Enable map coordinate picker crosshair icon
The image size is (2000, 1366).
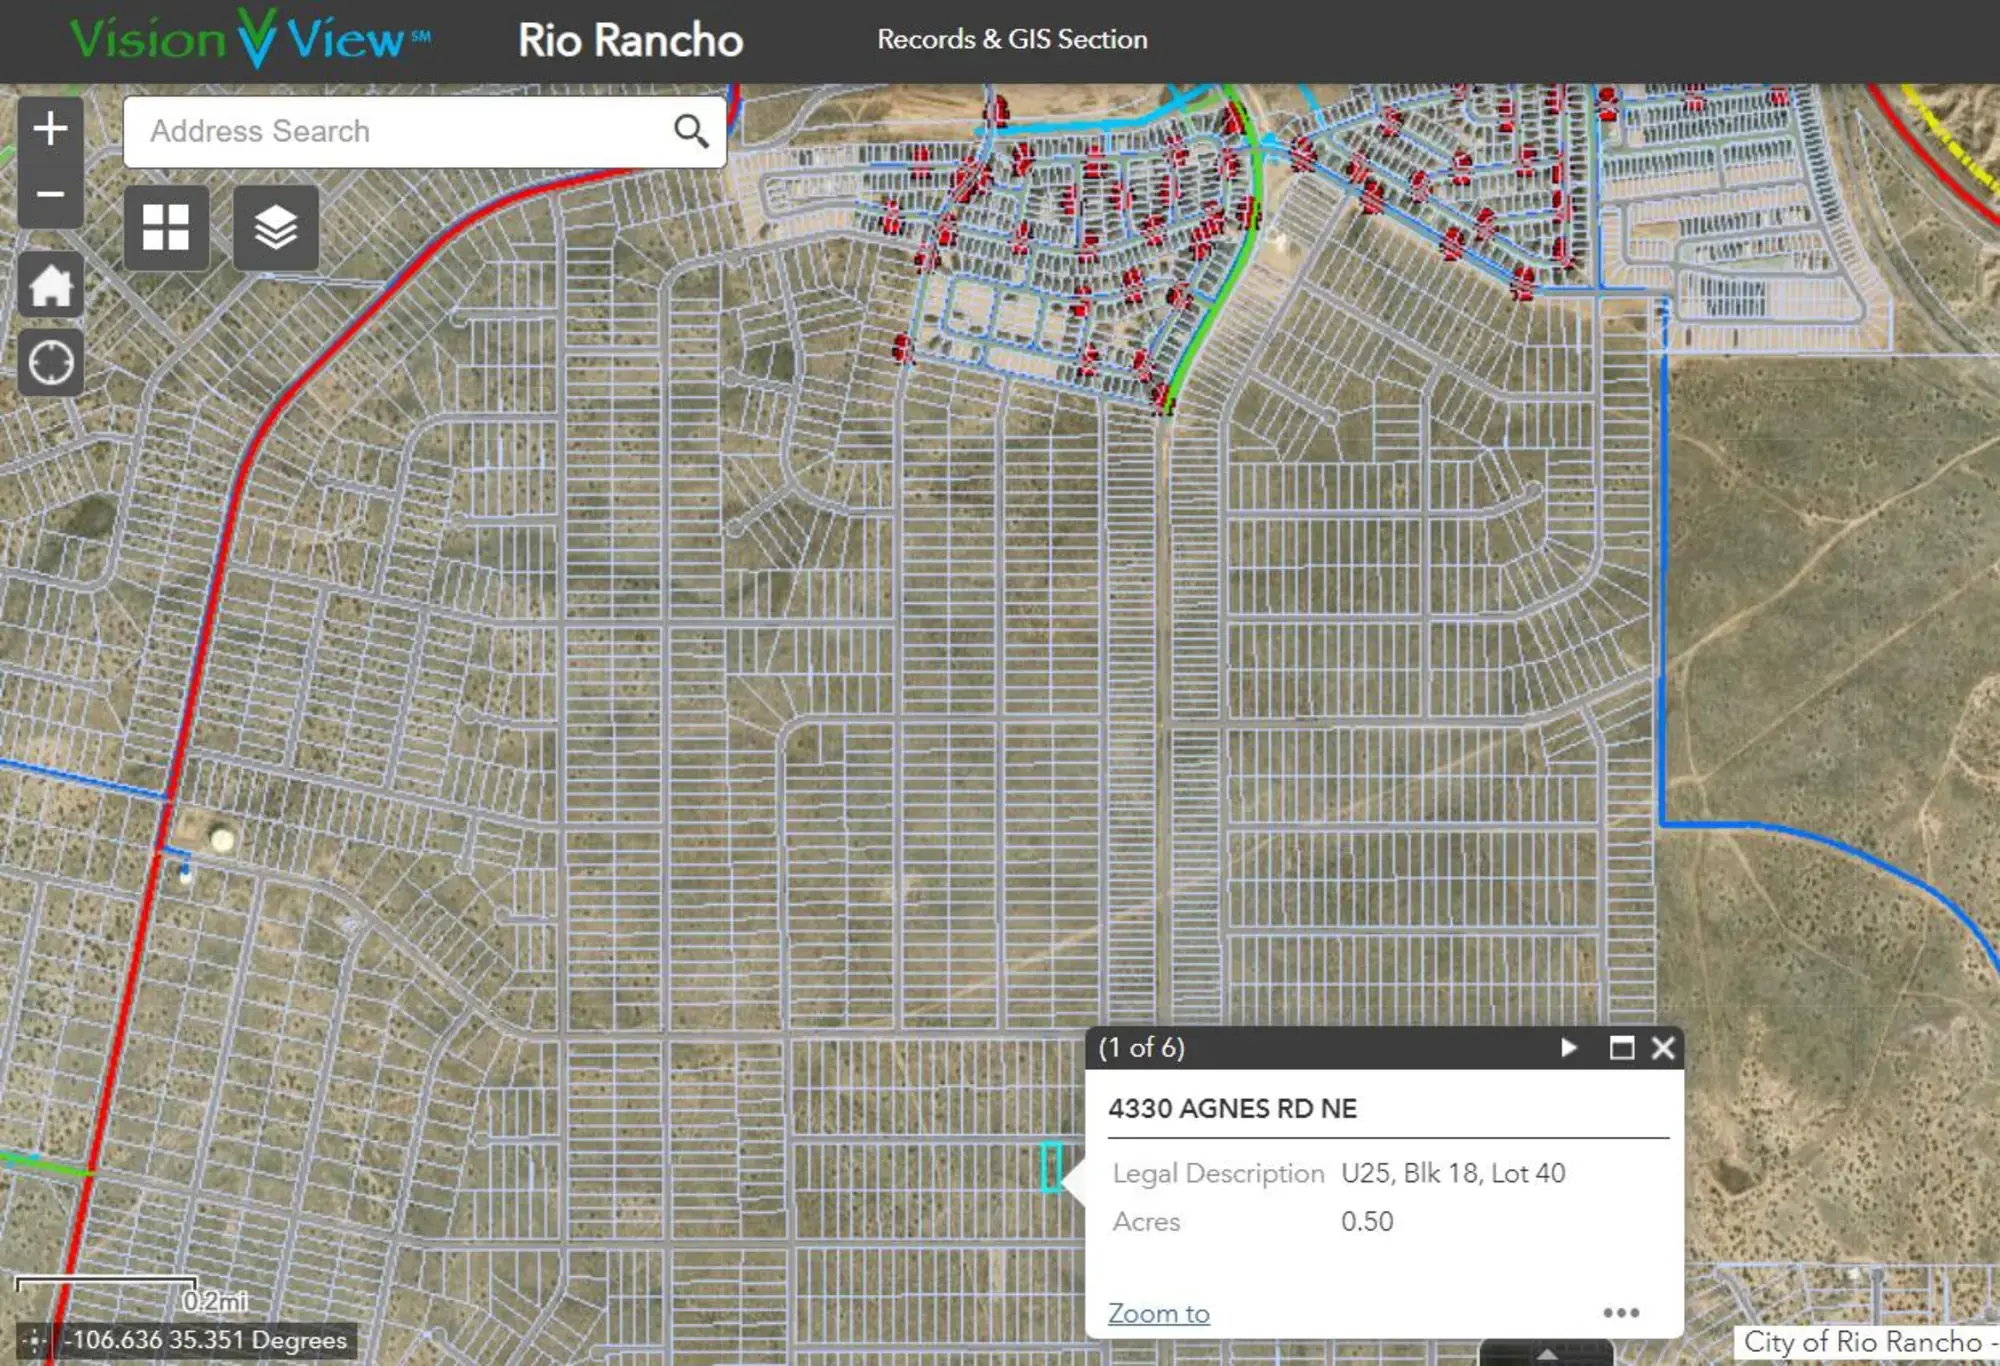(34, 1340)
